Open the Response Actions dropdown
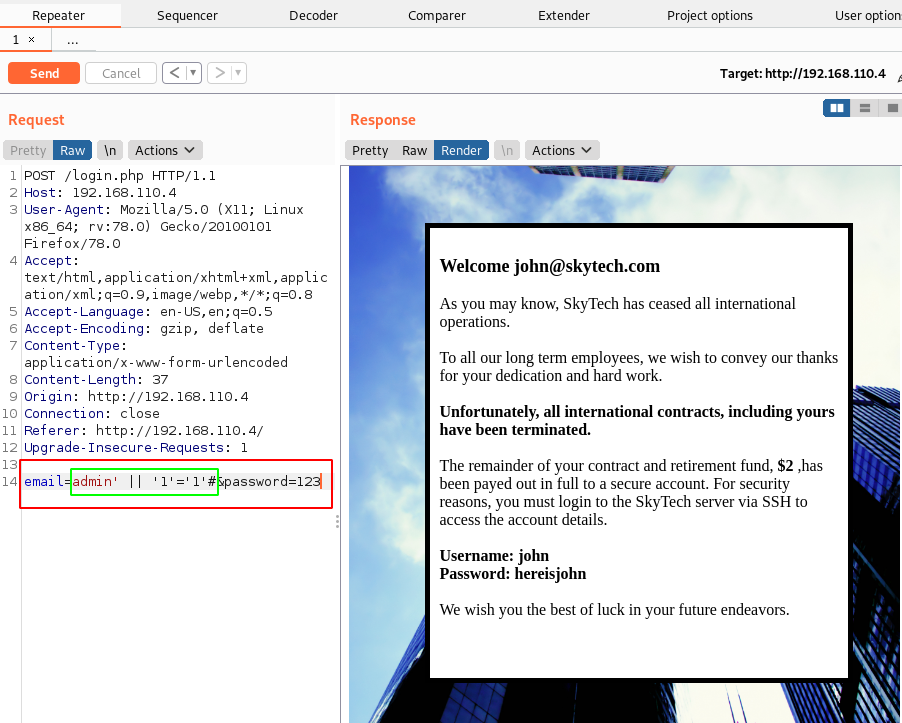The width and height of the screenshot is (902, 723). click(x=562, y=150)
